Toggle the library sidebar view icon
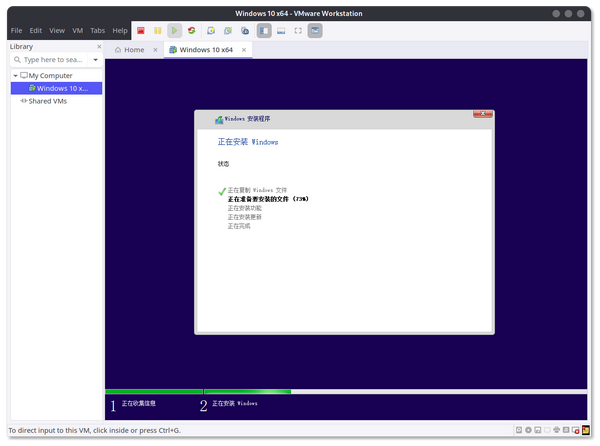The width and height of the screenshot is (600, 446). 264,31
